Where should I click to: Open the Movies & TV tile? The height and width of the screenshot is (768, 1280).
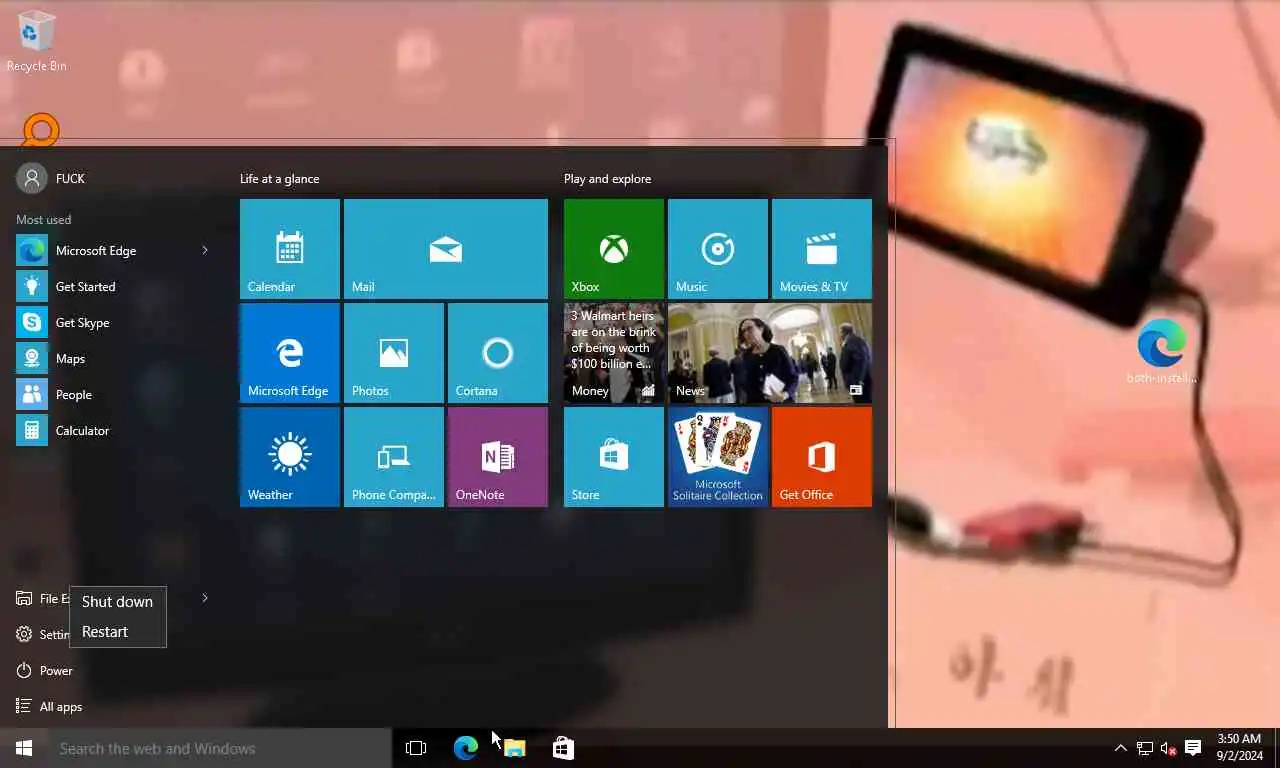[822, 249]
